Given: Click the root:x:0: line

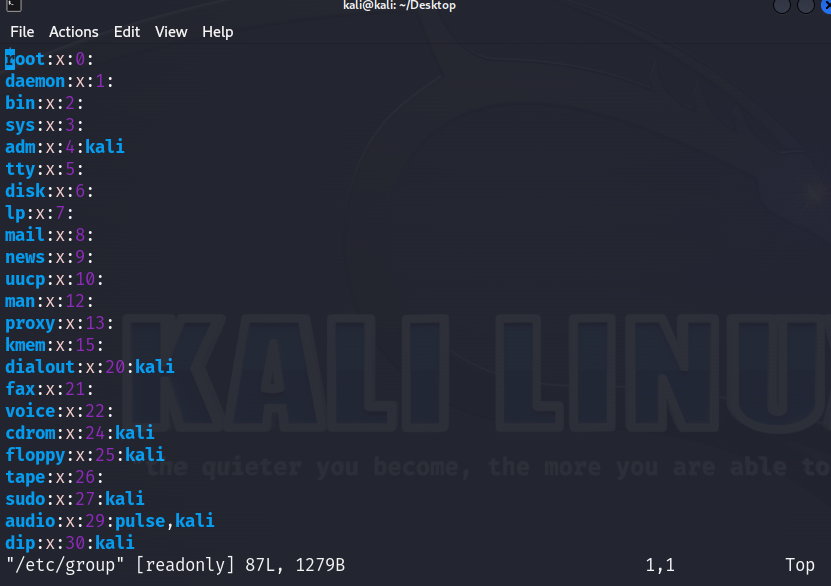Looking at the screenshot, I should tap(49, 59).
